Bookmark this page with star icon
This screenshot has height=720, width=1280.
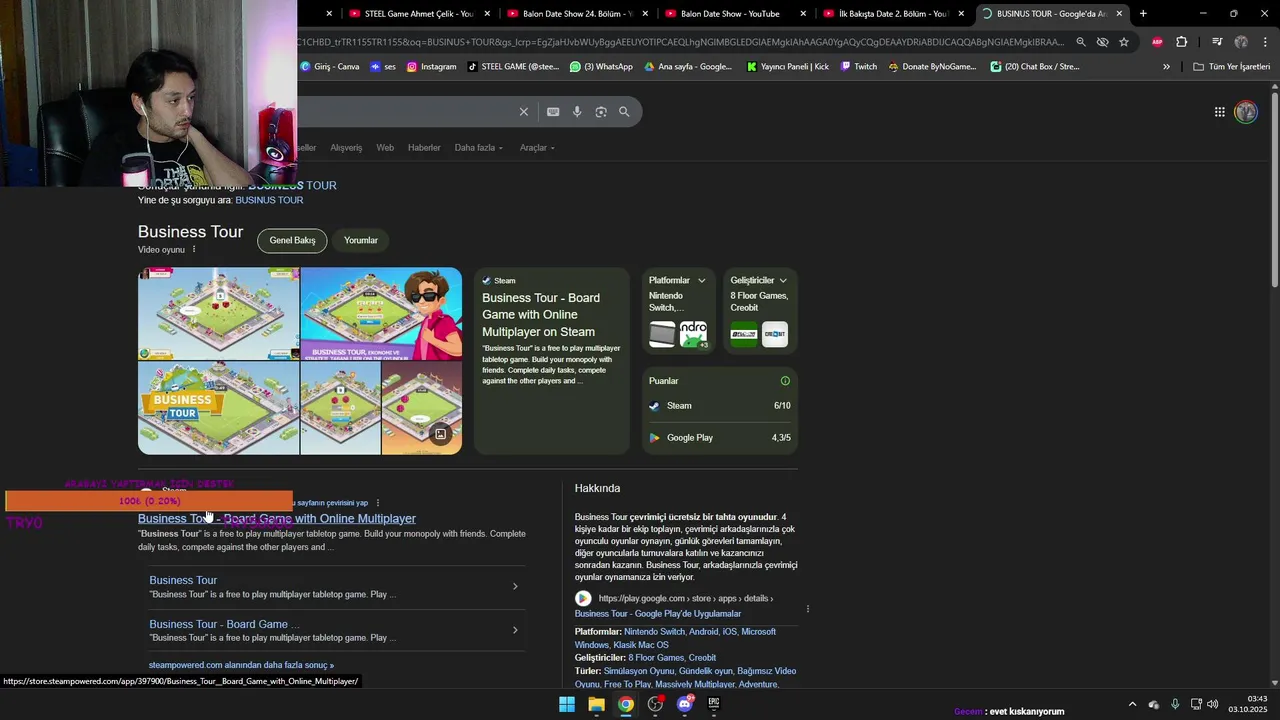[x=1124, y=42]
